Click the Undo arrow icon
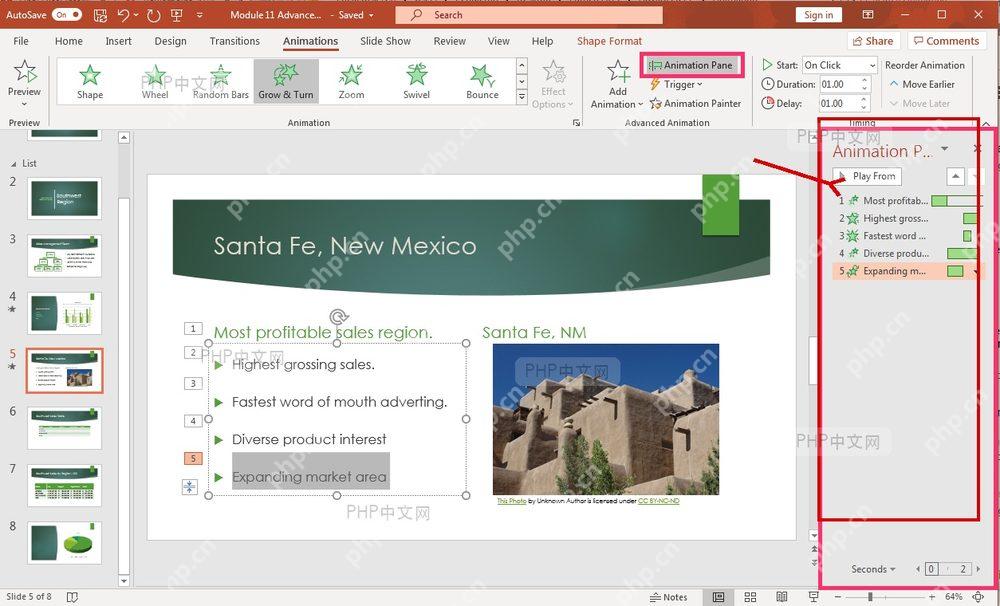1000x606 pixels. pos(124,15)
